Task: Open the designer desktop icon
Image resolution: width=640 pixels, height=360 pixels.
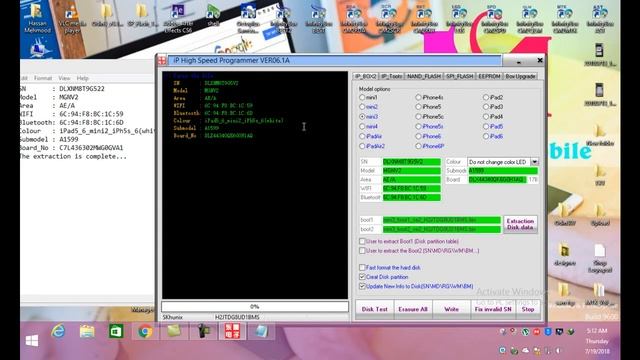Action: click(565, 255)
